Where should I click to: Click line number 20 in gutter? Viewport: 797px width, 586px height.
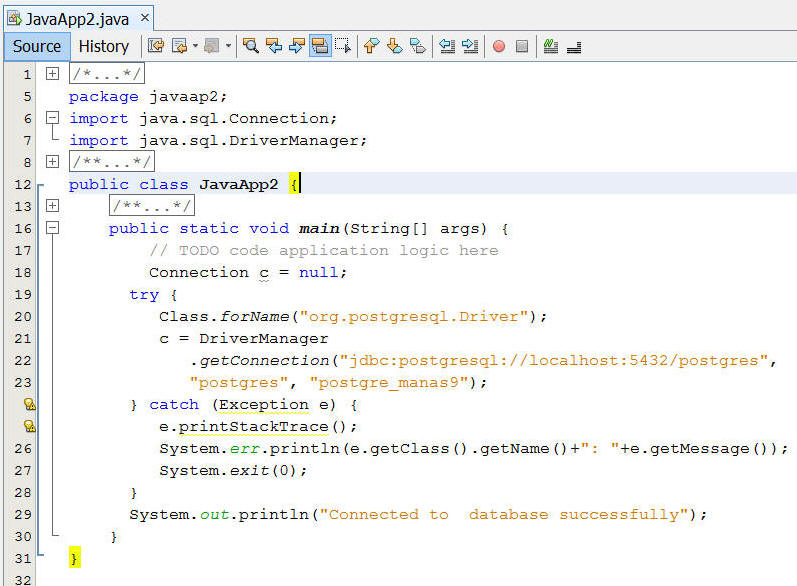pyautogui.click(x=23, y=316)
